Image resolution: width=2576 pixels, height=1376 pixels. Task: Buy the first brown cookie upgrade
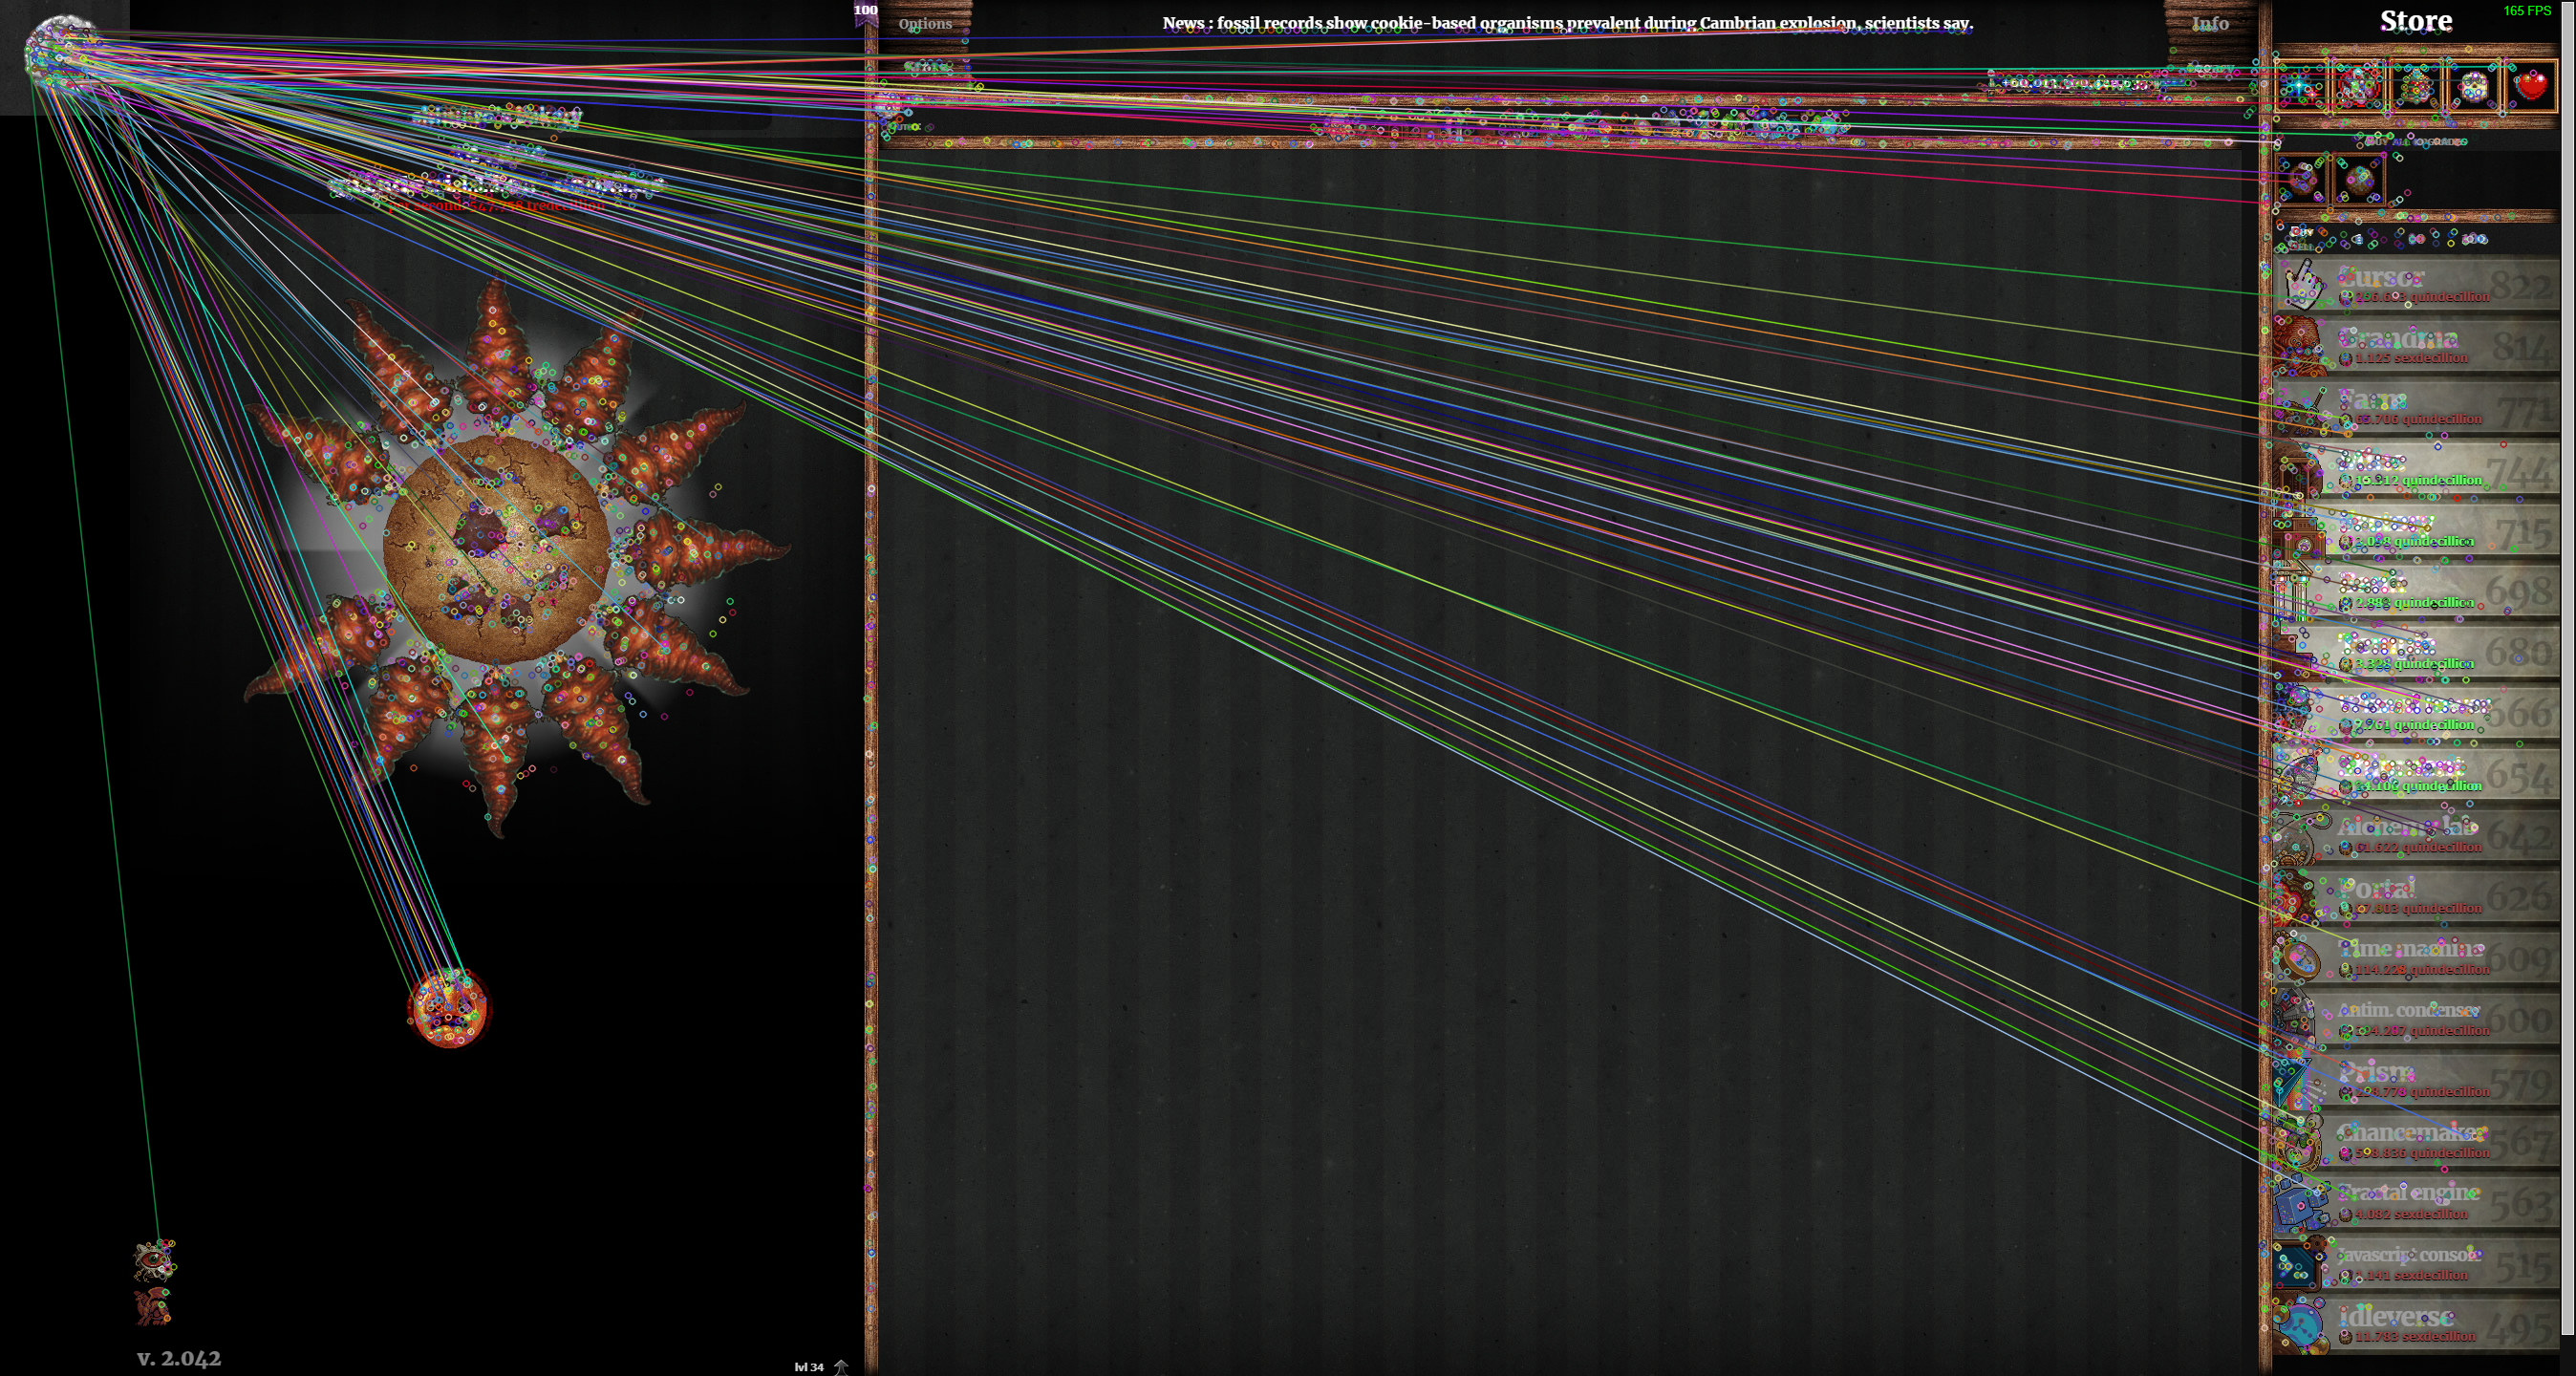[x=2301, y=181]
